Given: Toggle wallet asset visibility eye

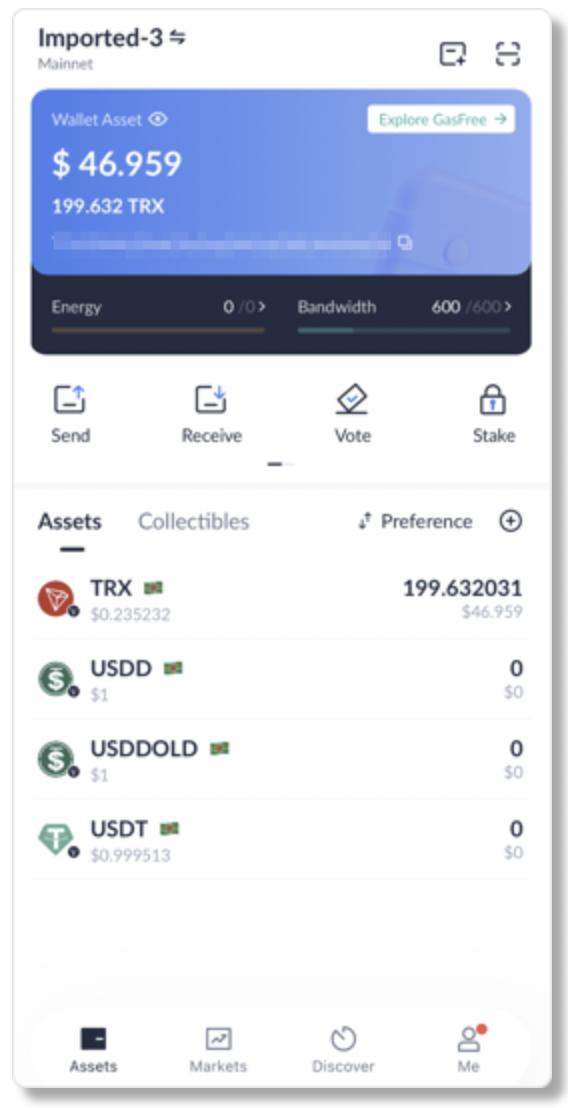Looking at the screenshot, I should tap(158, 119).
